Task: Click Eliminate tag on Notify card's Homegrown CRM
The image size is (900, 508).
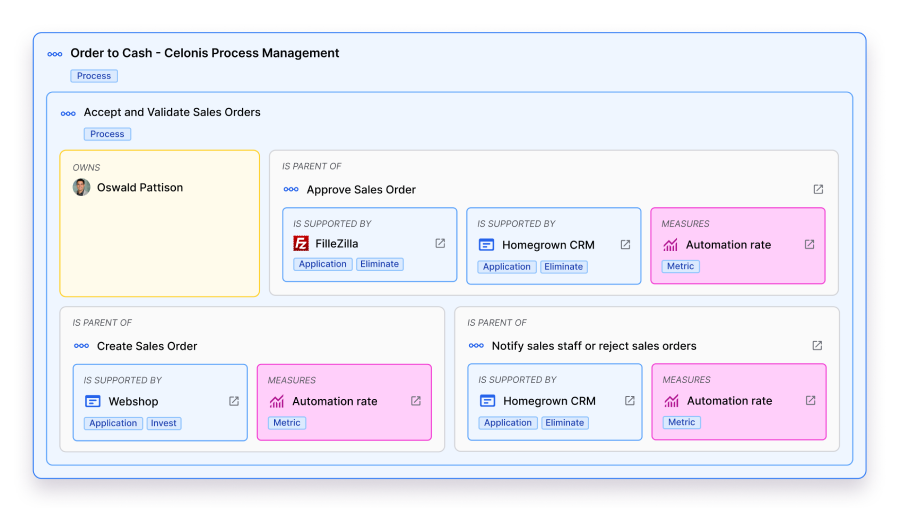Action: [x=565, y=423]
